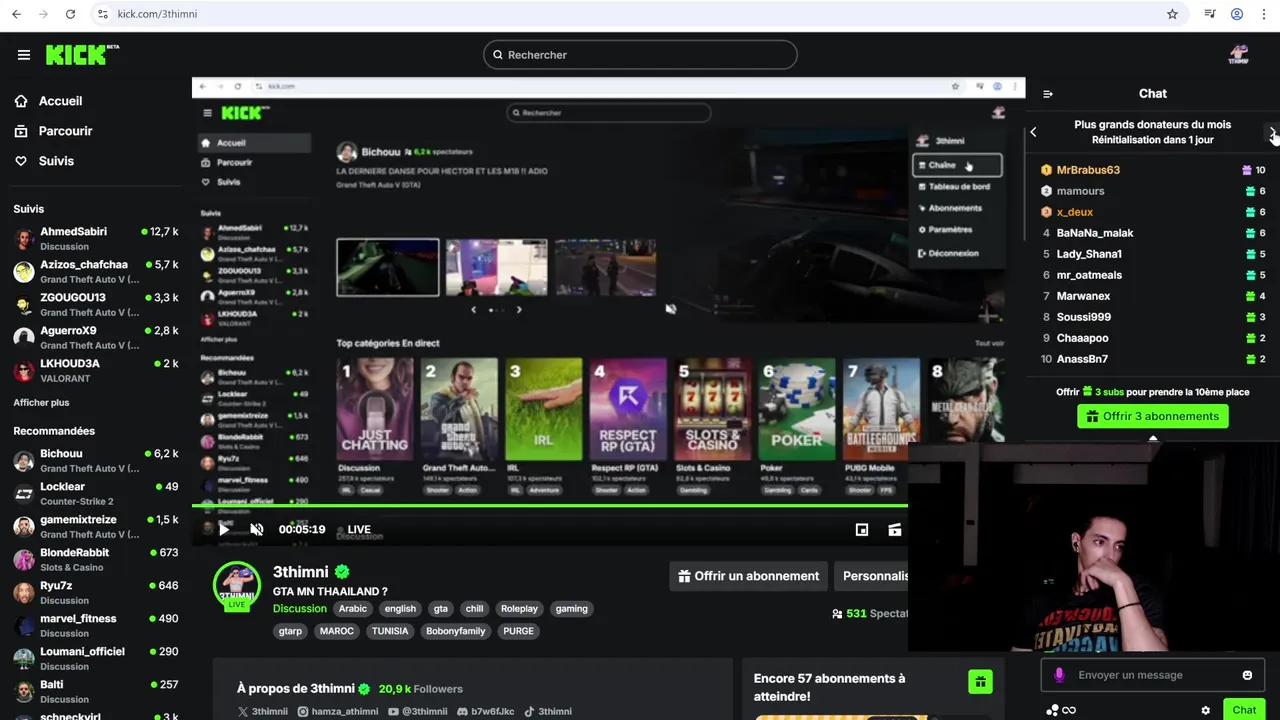
Task: Bookmark this page with the star icon
Action: (1172, 14)
